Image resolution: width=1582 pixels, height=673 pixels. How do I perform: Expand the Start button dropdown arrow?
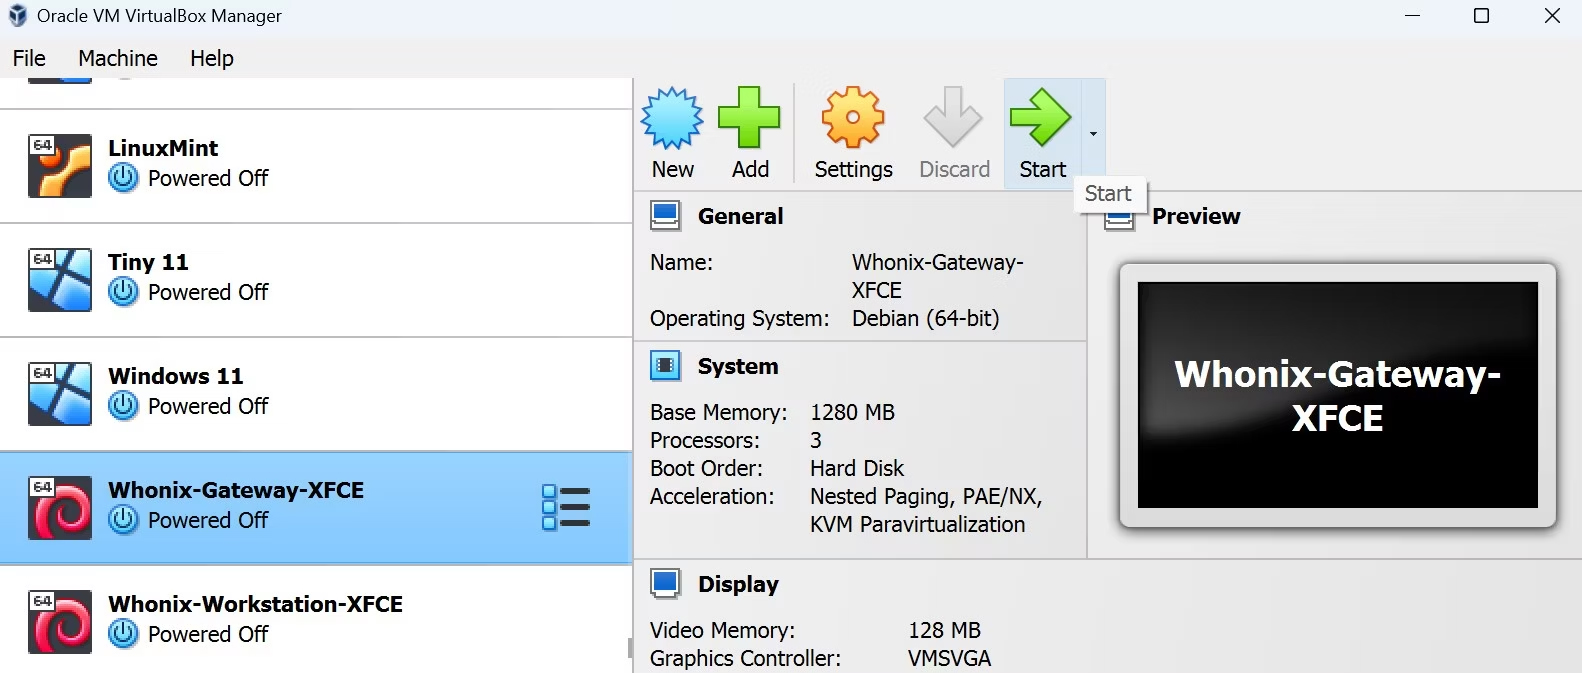1093,134
